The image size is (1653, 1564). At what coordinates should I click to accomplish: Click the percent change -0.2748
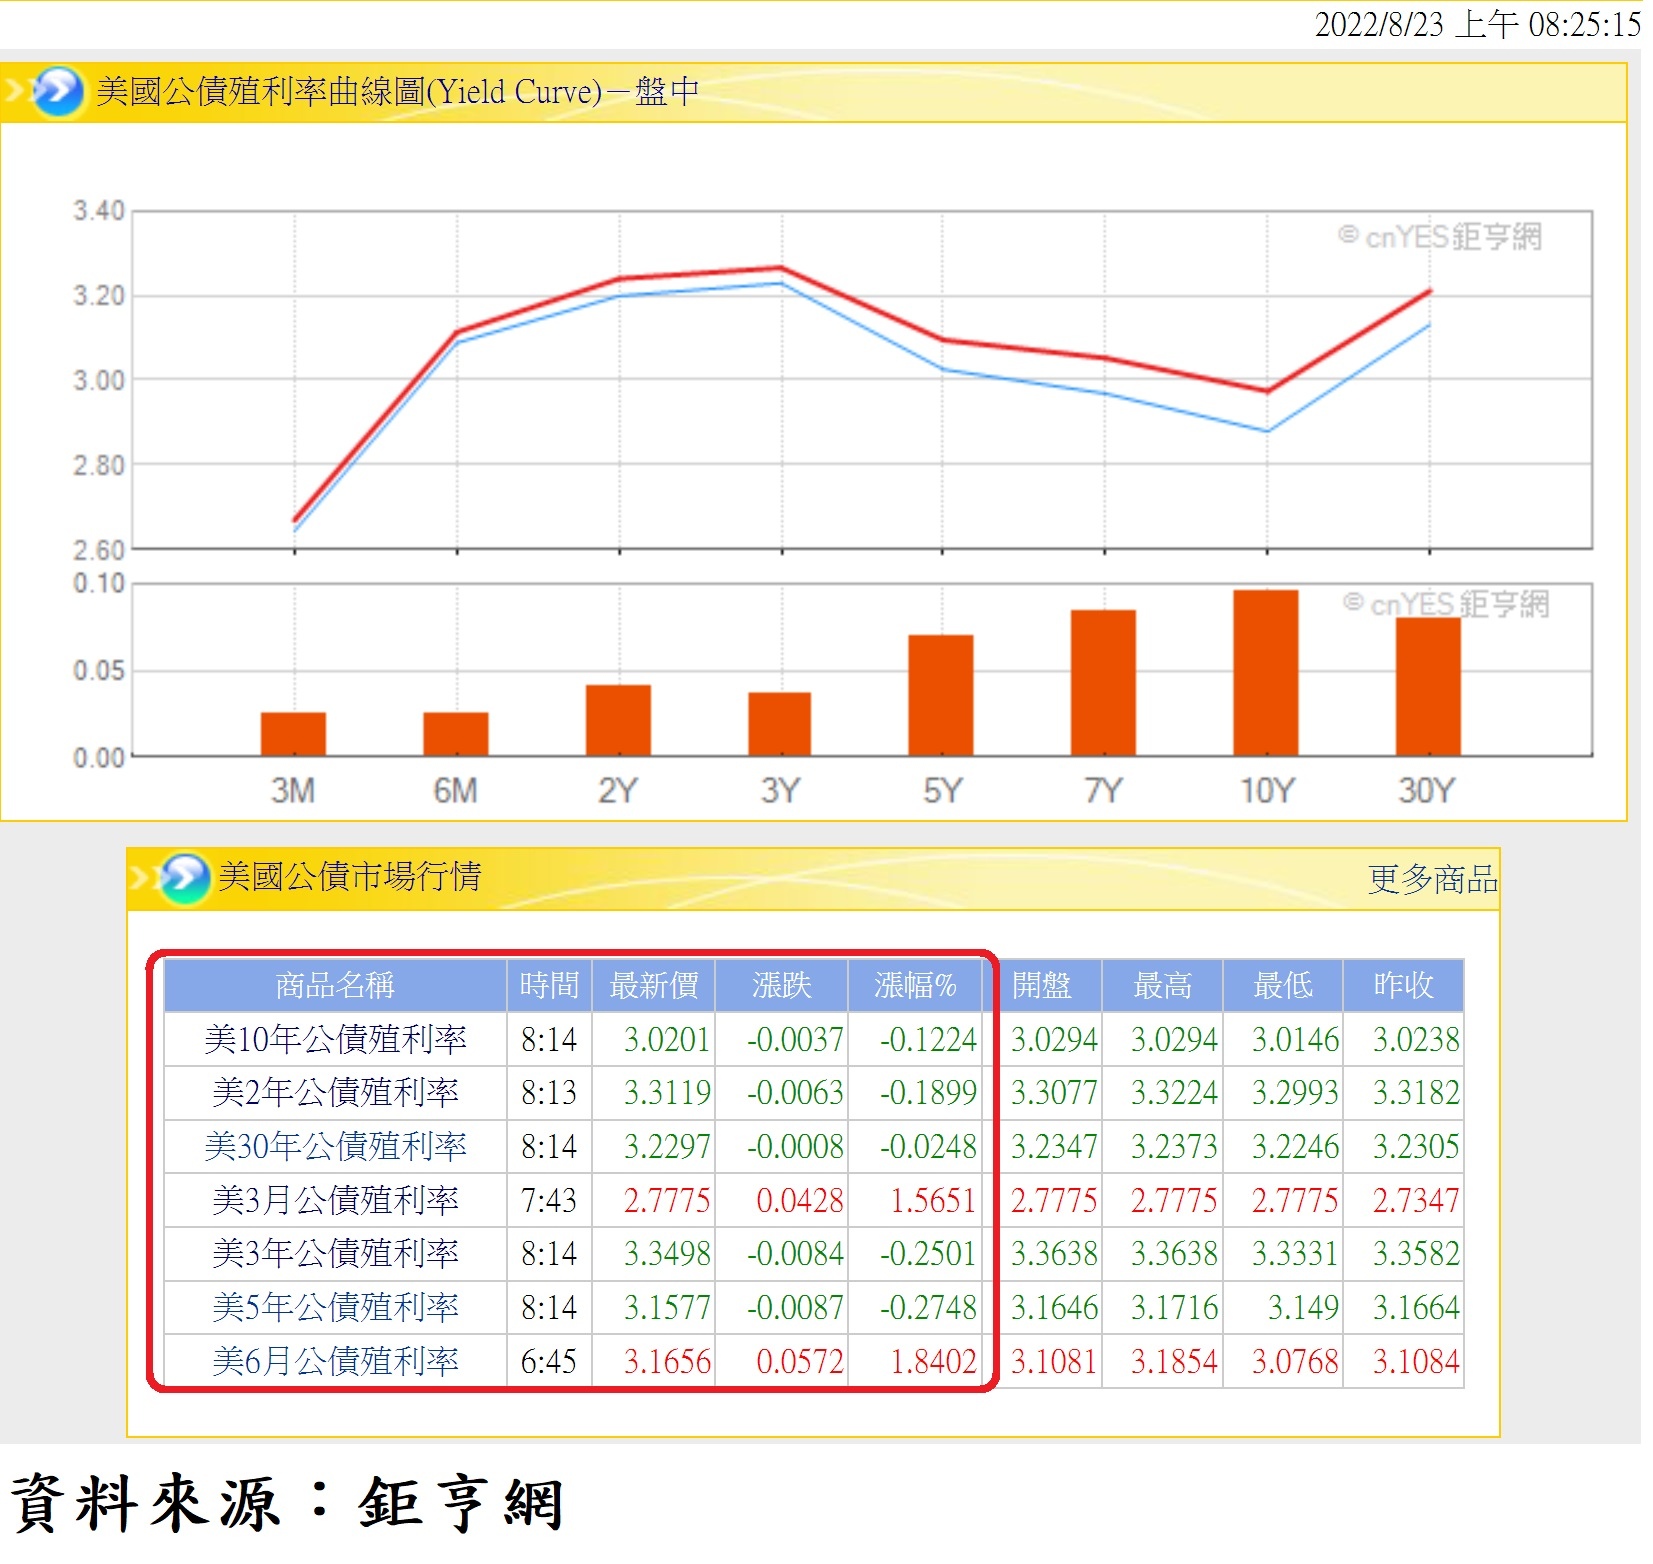coord(927,1307)
